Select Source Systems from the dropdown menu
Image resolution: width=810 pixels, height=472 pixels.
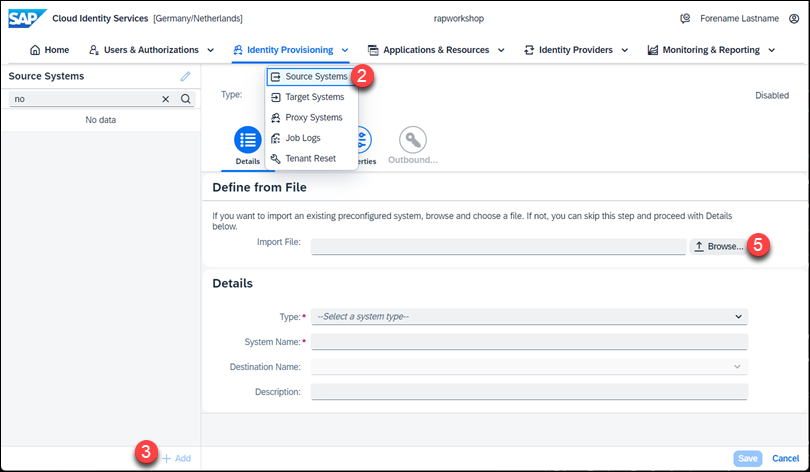pos(309,76)
